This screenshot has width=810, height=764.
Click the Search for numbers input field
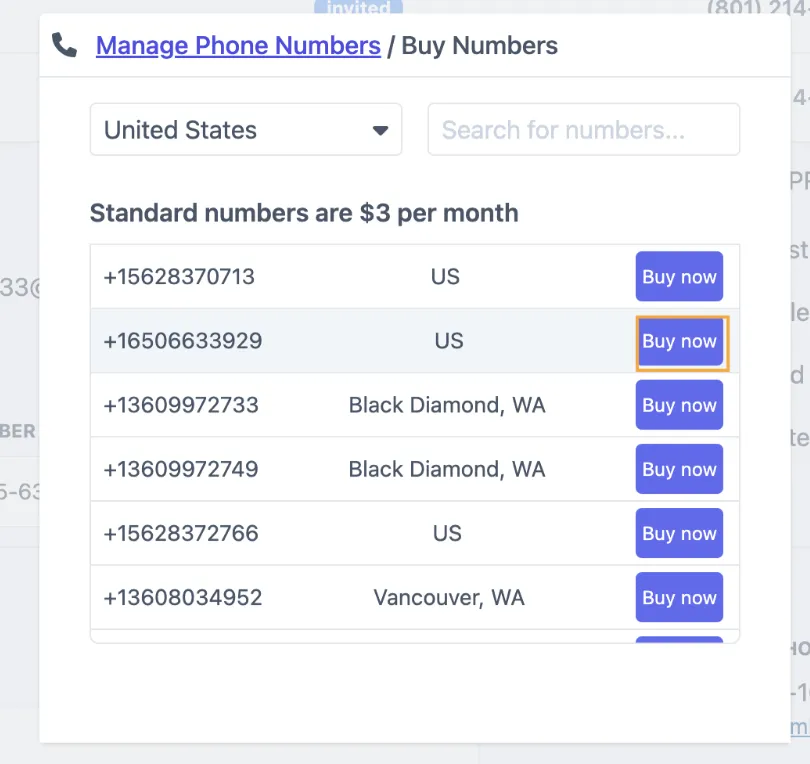(x=583, y=129)
